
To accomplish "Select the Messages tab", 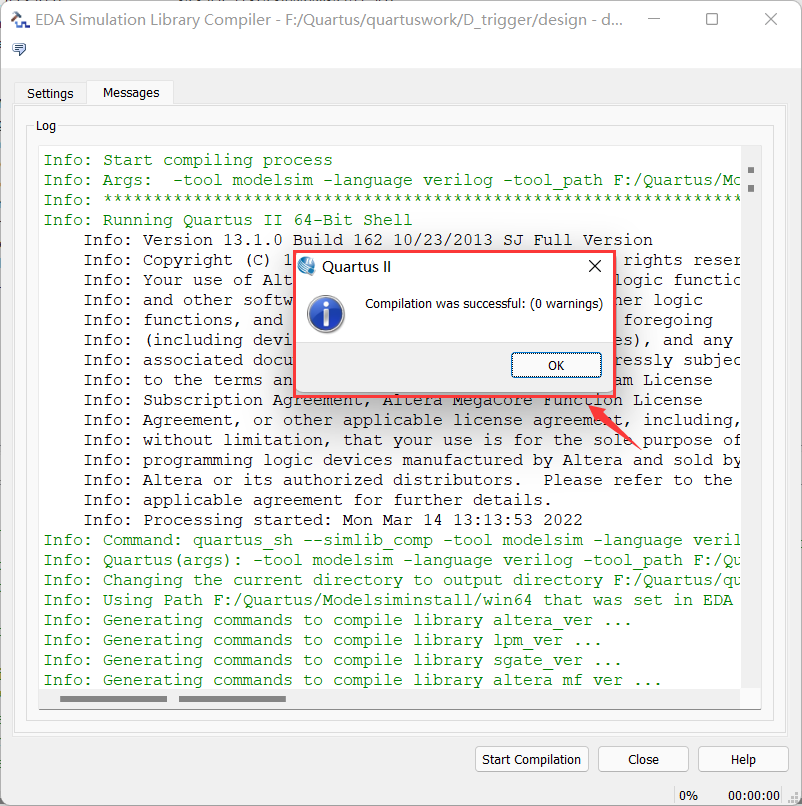I will coord(131,93).
